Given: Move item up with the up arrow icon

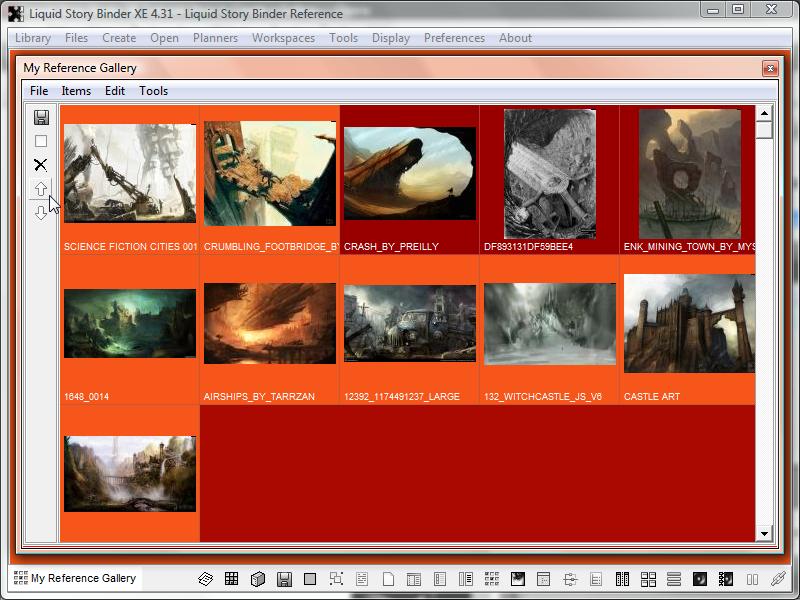Looking at the screenshot, I should tap(41, 189).
